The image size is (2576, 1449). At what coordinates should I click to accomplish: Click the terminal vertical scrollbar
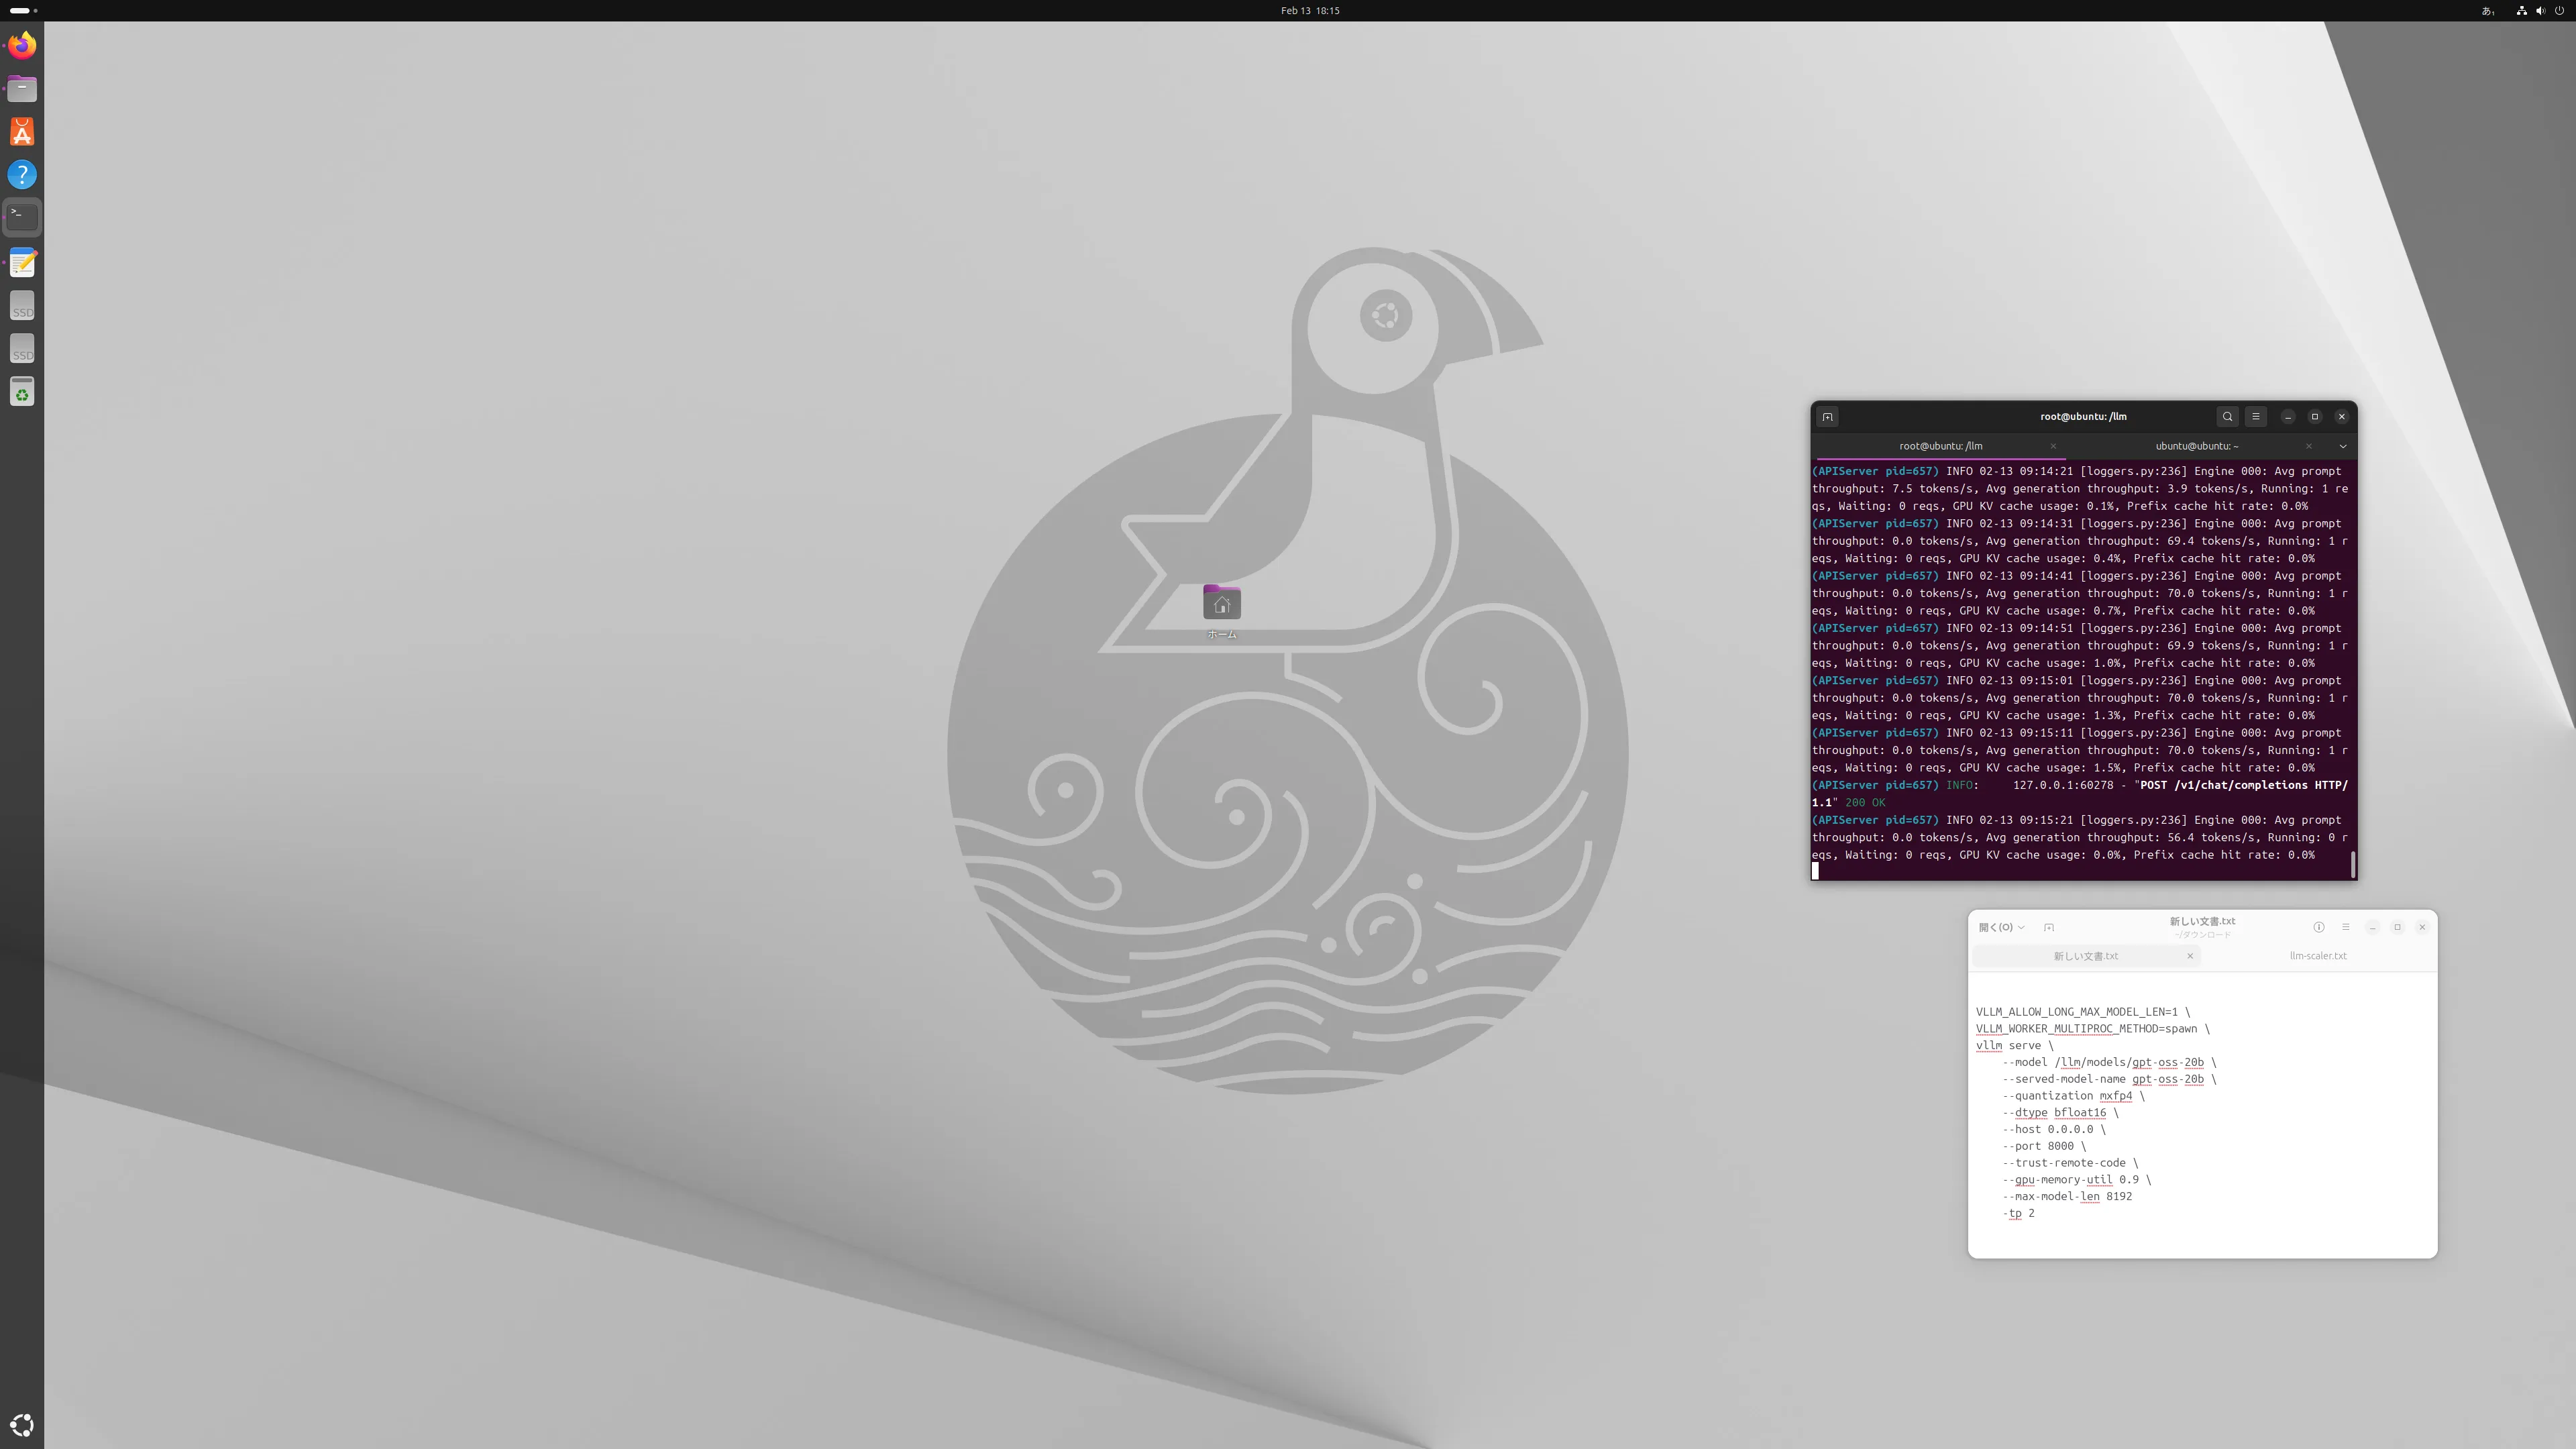pyautogui.click(x=2352, y=864)
